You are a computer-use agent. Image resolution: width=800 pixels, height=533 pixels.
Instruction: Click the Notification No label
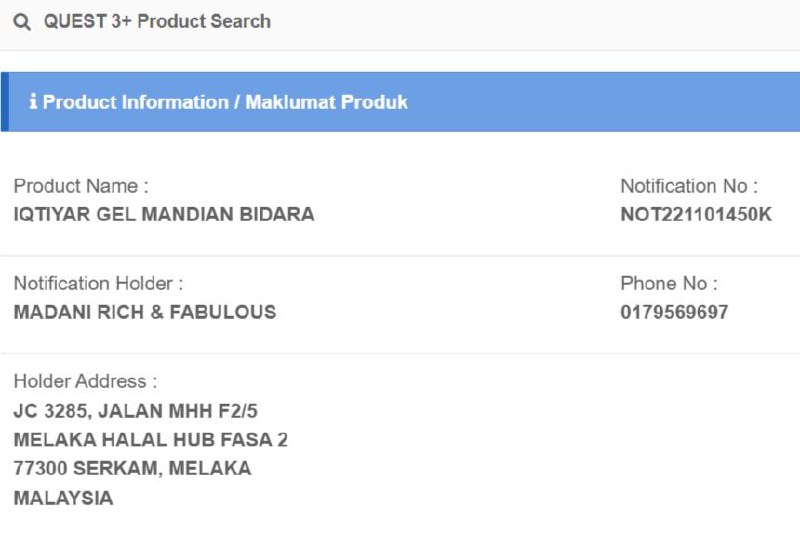pyautogui.click(x=689, y=186)
